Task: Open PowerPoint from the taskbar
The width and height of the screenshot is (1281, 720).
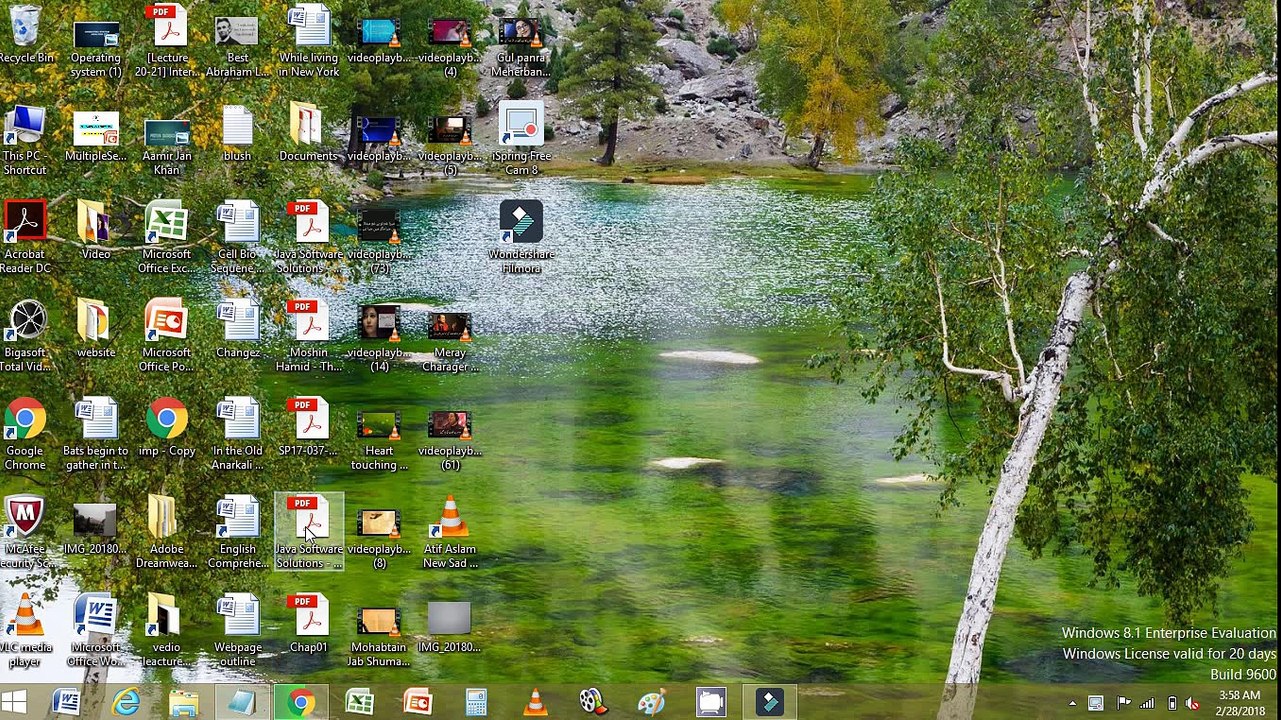Action: (417, 702)
